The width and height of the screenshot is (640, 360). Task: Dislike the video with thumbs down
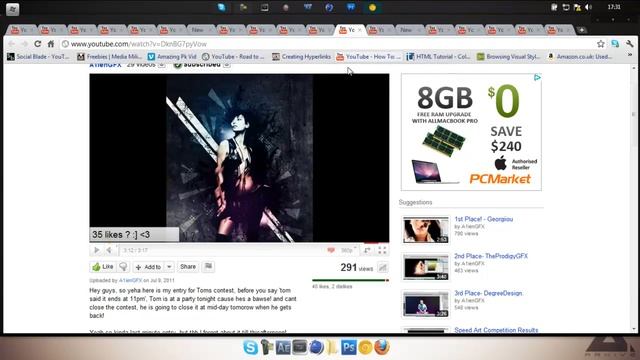pos(123,267)
